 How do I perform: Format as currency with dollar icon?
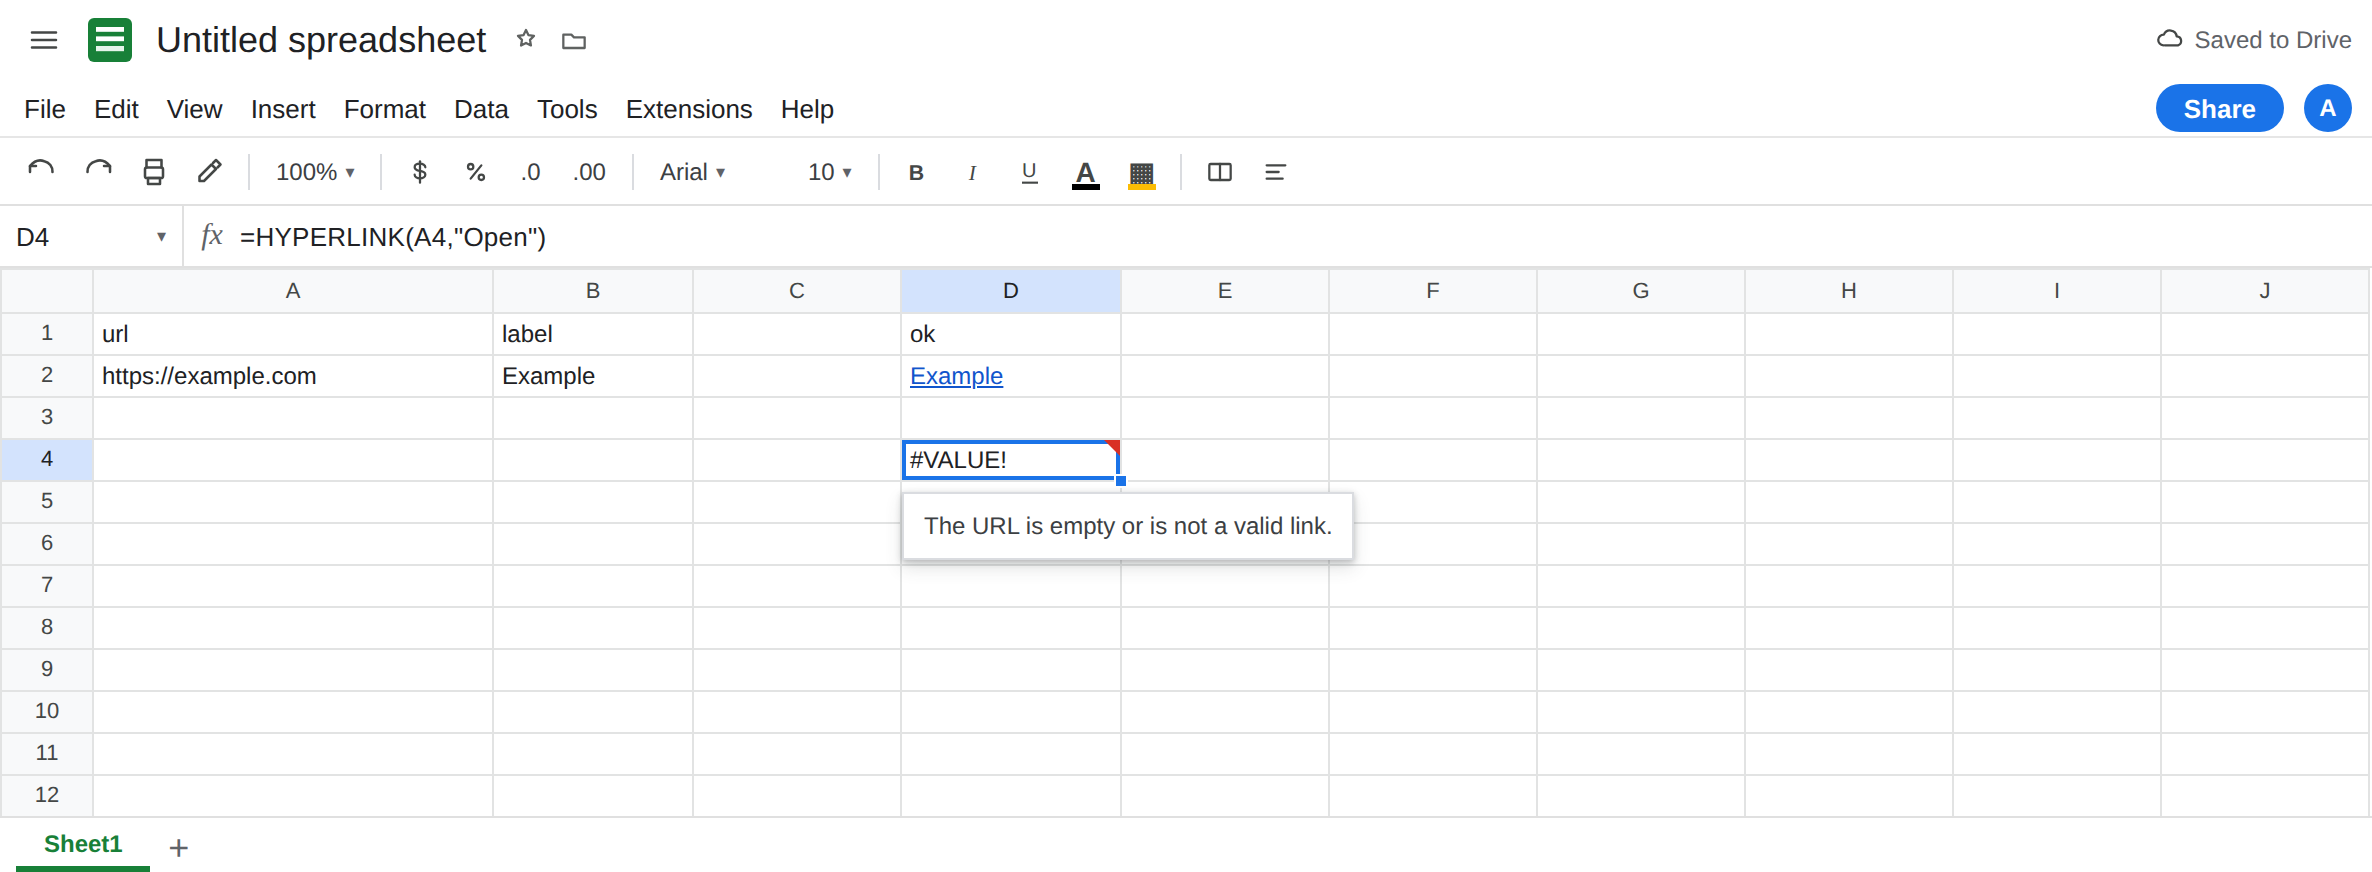pyautogui.click(x=420, y=172)
